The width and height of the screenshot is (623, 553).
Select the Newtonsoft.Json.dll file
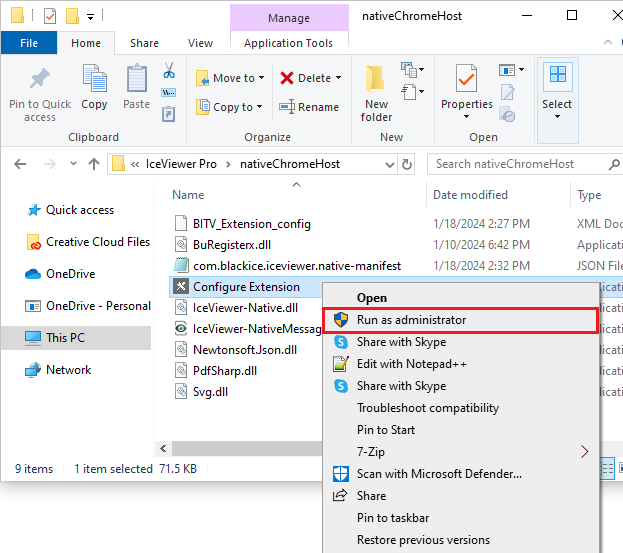point(245,350)
